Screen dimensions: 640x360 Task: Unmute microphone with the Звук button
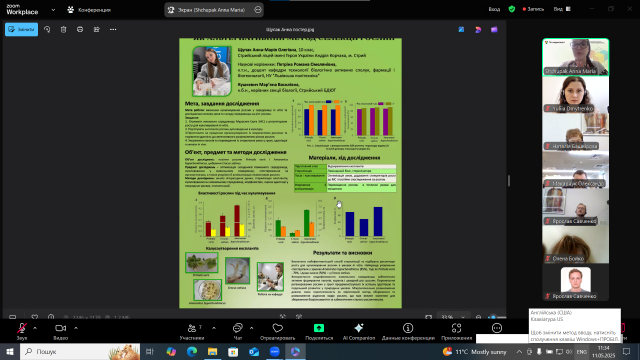22,331
